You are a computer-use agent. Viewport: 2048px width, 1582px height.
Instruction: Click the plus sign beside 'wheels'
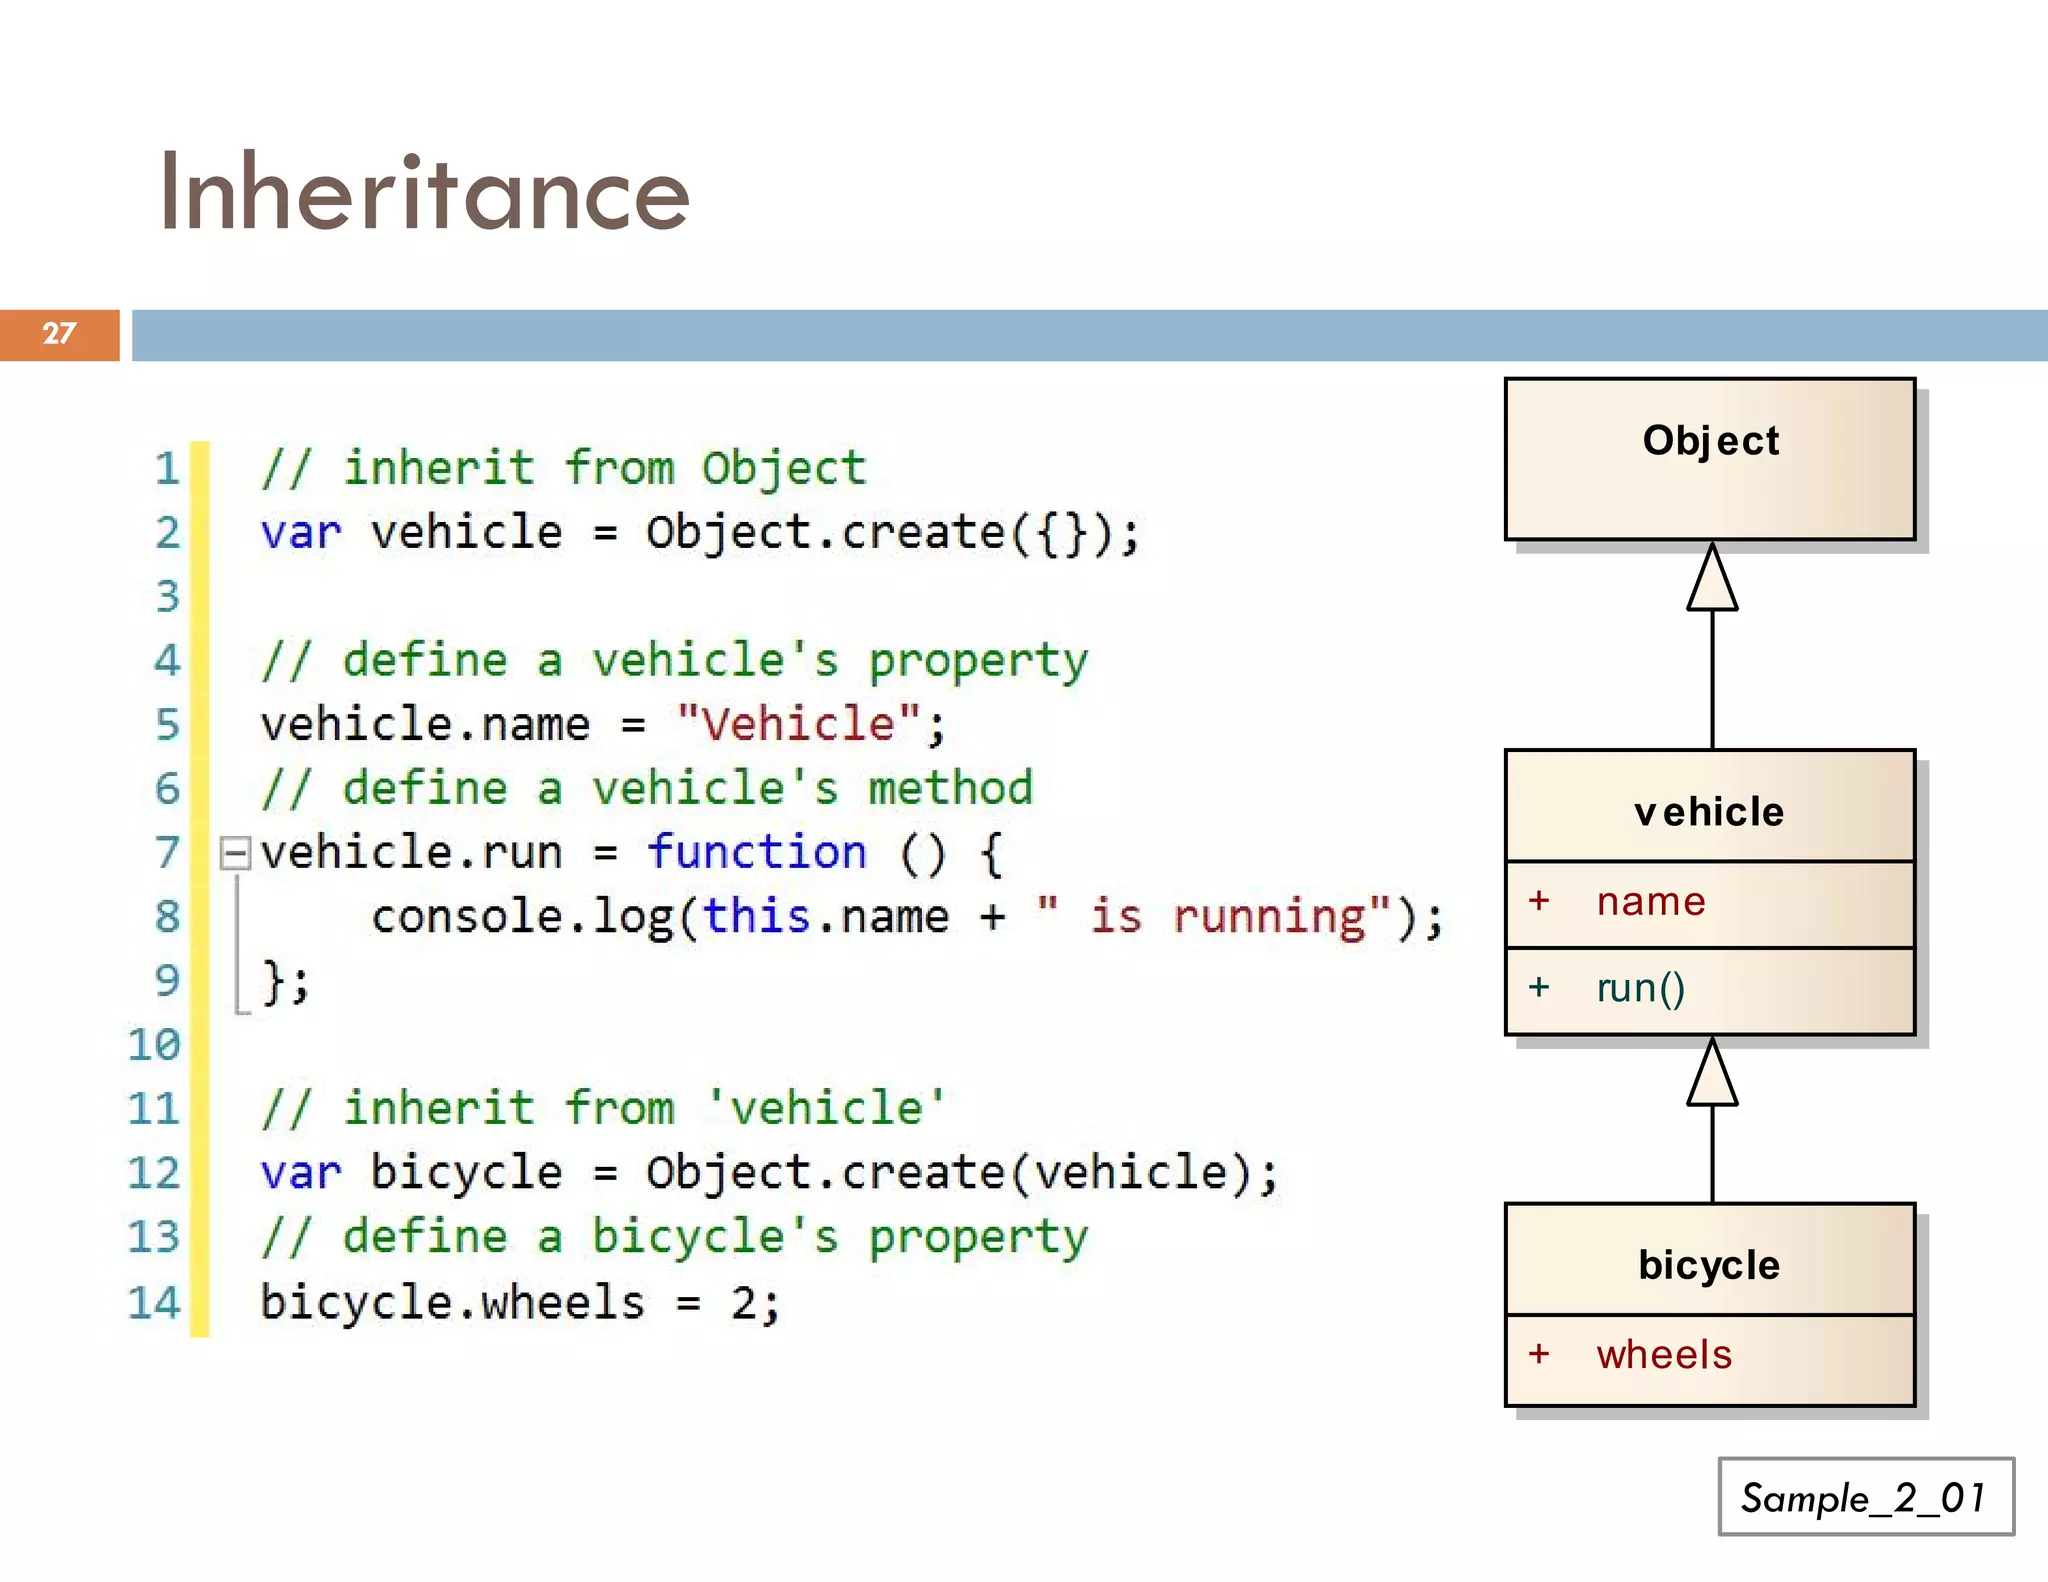[1539, 1354]
